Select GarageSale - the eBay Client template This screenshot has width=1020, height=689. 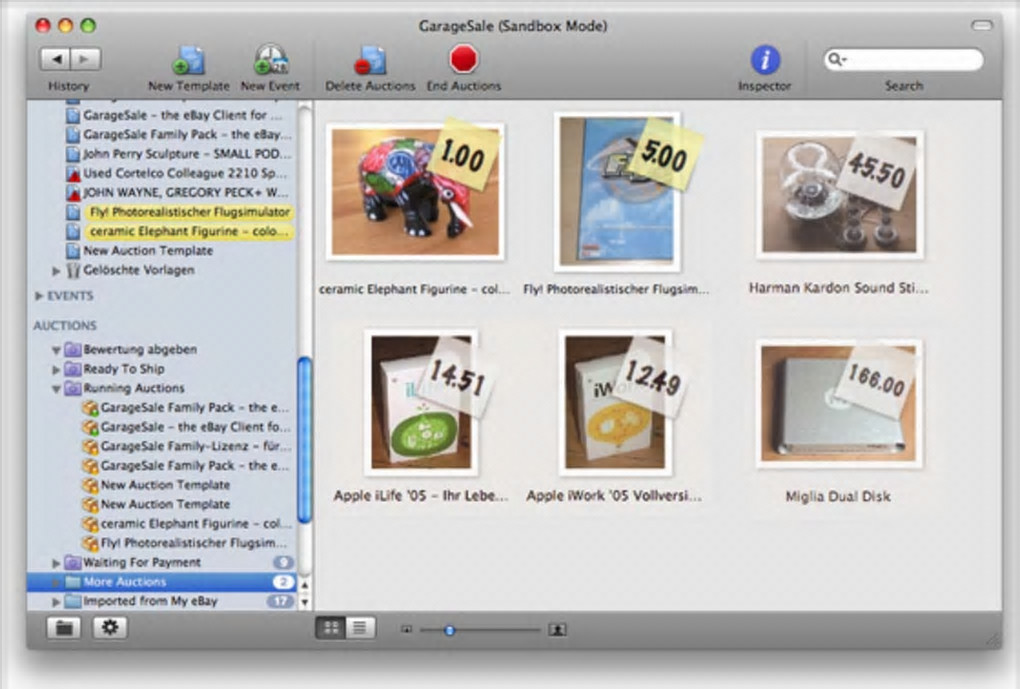(161, 115)
